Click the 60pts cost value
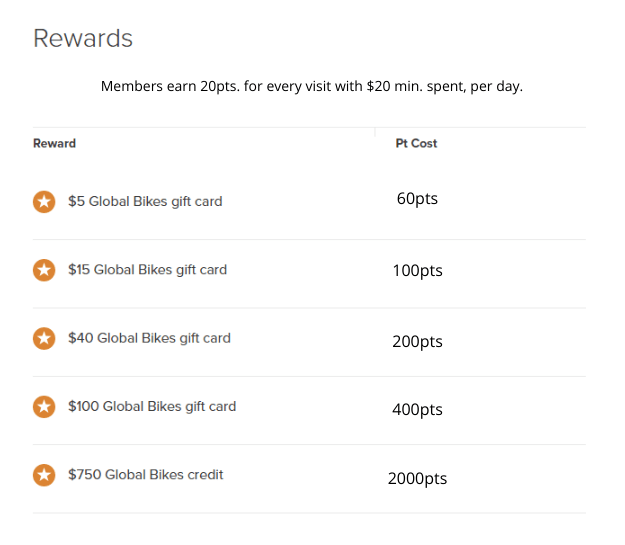Image resolution: width=625 pixels, height=545 pixels. [x=417, y=199]
